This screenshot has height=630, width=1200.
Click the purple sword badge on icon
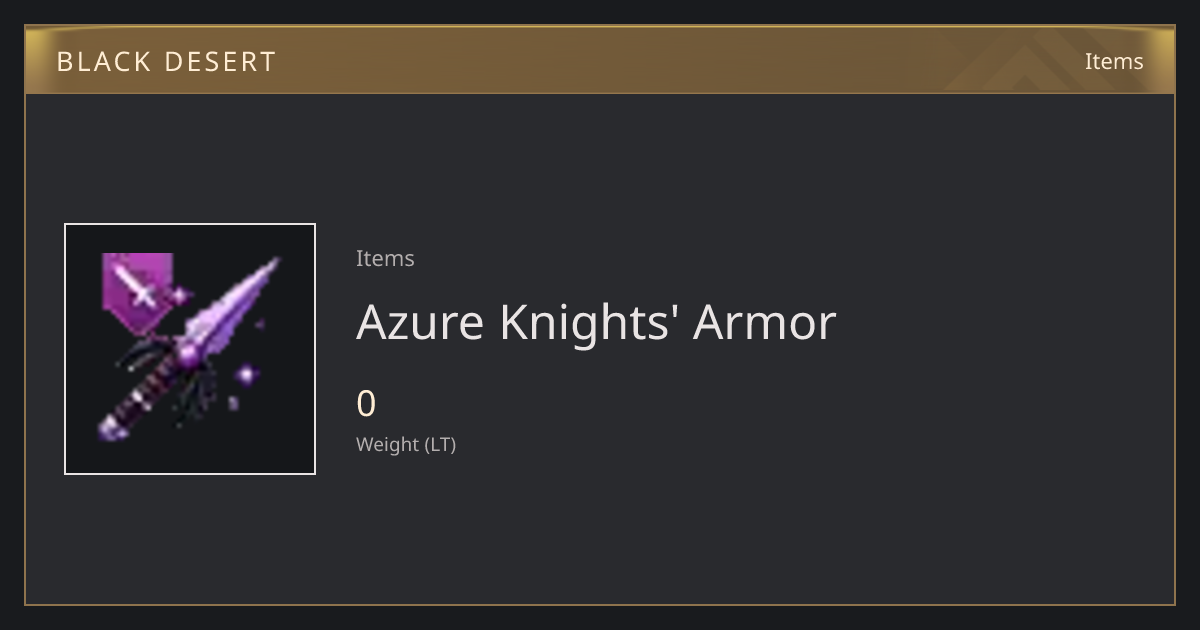point(138,292)
